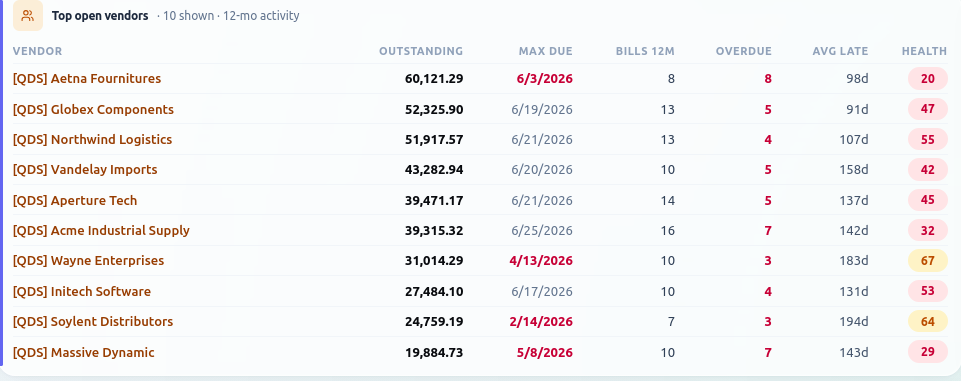Open [QDS] Aperture Tech vendor
The height and width of the screenshot is (381, 961).
(75, 201)
